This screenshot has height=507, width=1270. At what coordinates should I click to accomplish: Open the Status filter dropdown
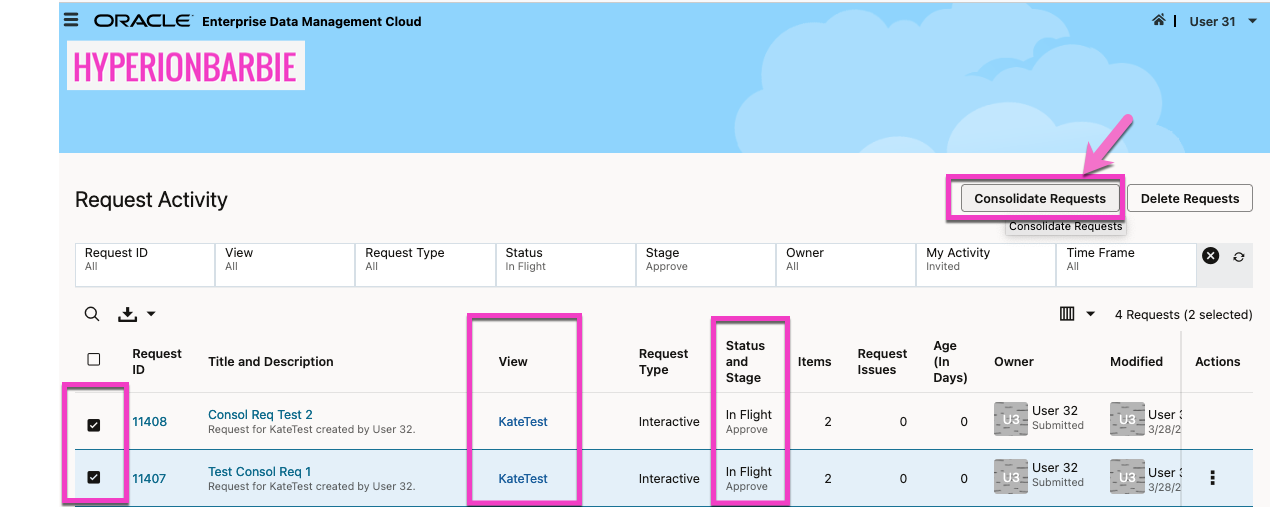tap(564, 260)
